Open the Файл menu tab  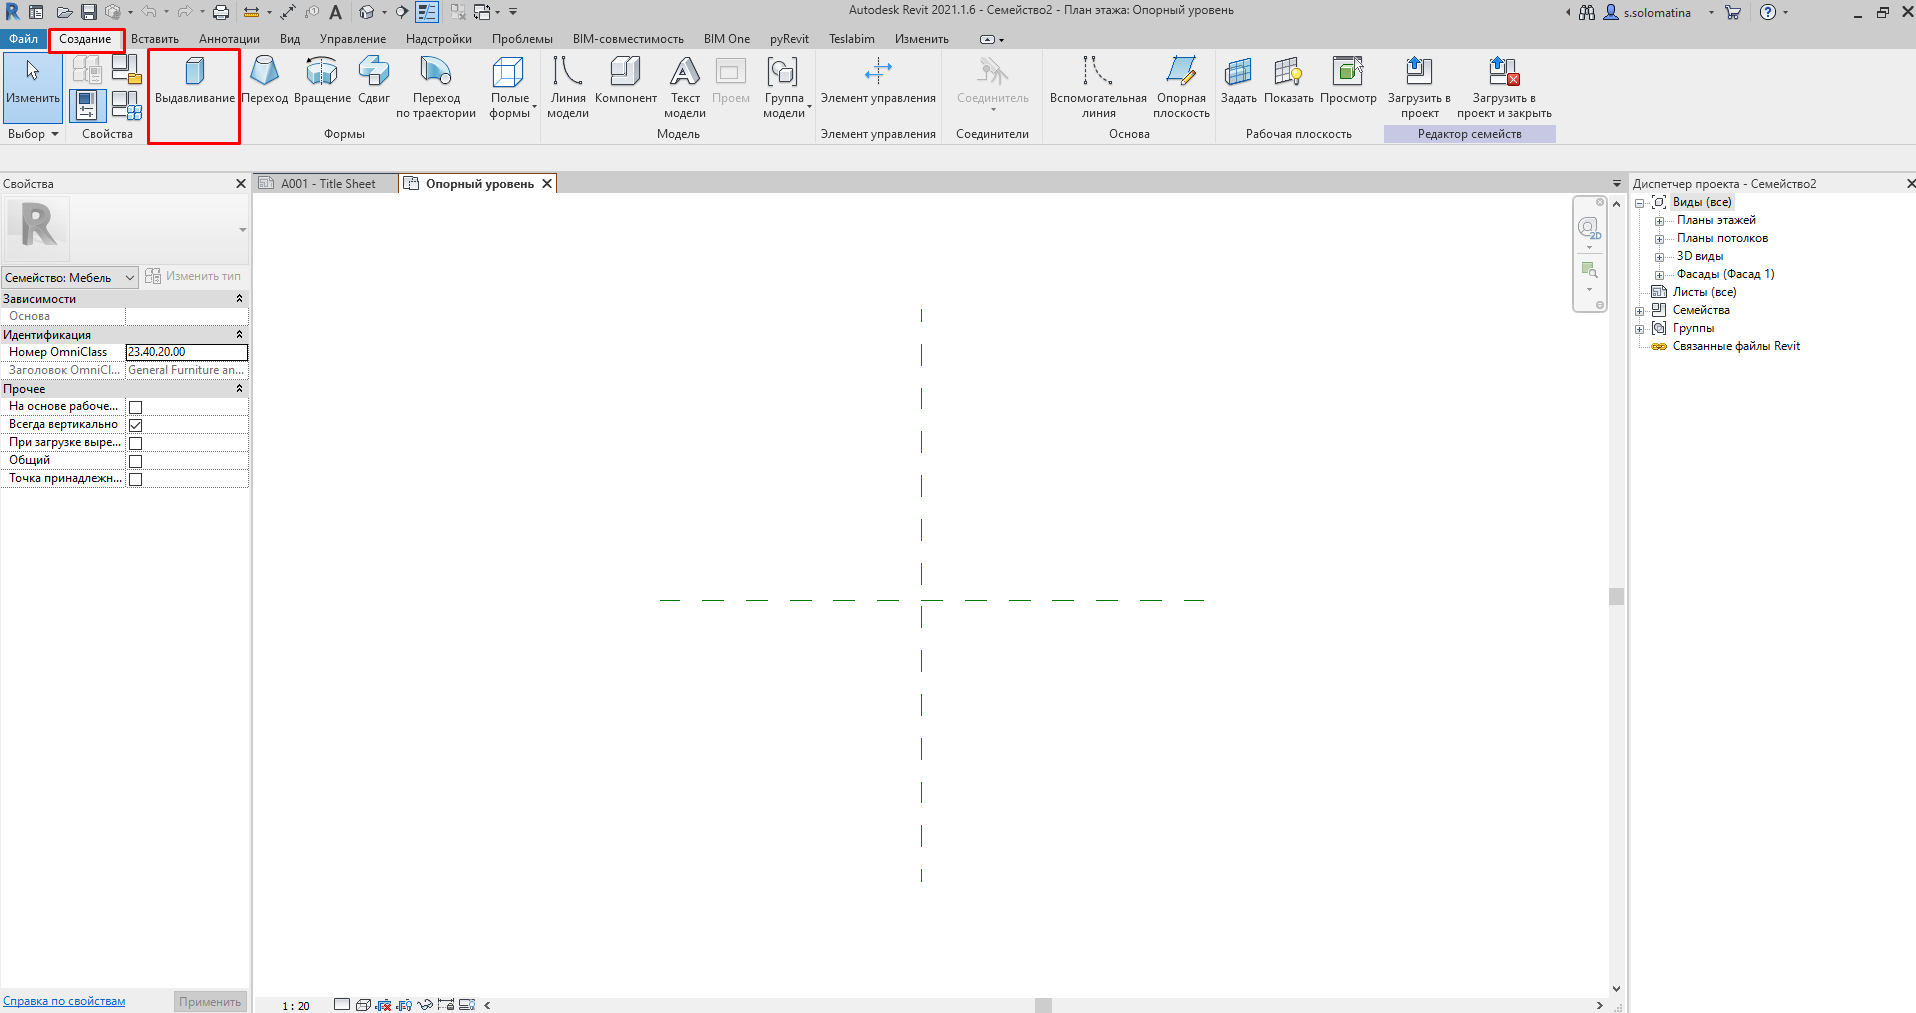(x=24, y=39)
